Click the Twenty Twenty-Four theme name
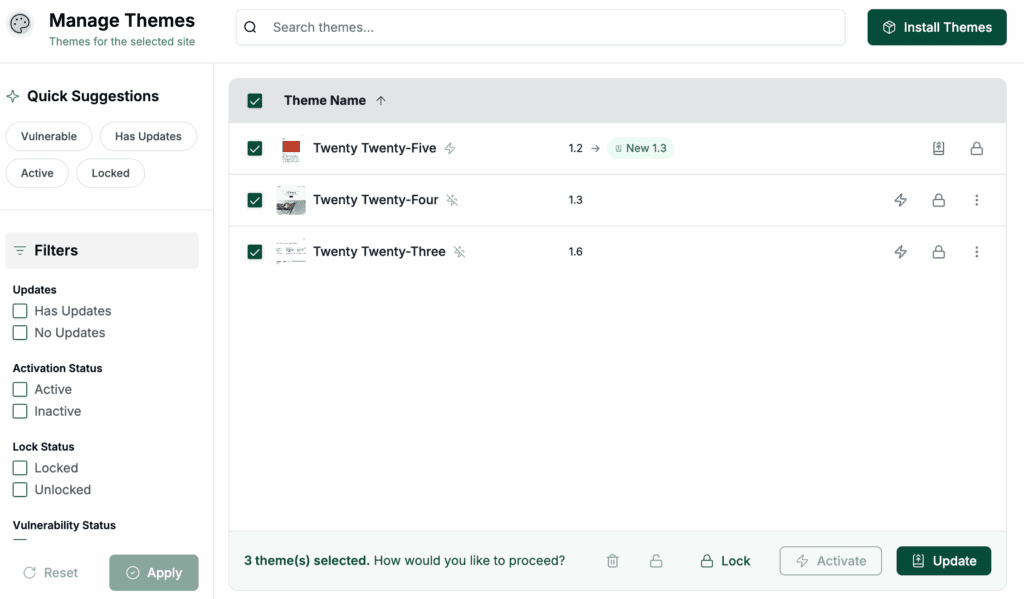 [x=376, y=200]
